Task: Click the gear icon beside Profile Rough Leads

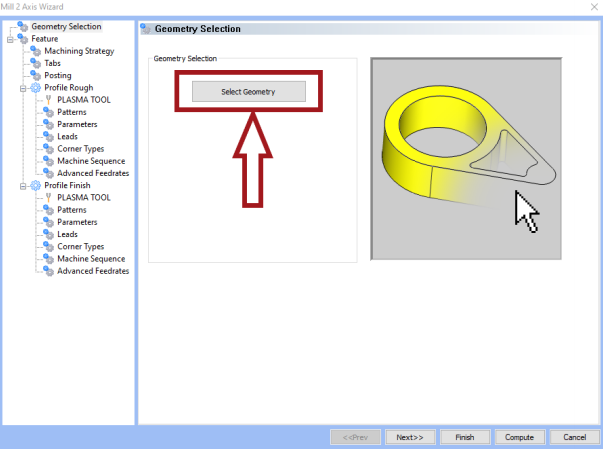Action: tap(48, 136)
